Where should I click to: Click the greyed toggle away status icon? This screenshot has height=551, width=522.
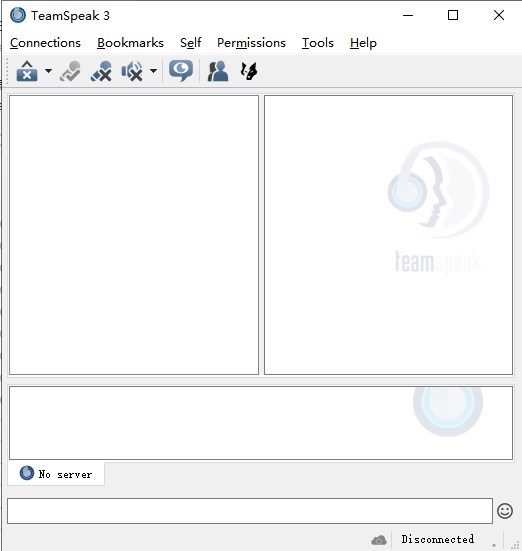click(70, 71)
